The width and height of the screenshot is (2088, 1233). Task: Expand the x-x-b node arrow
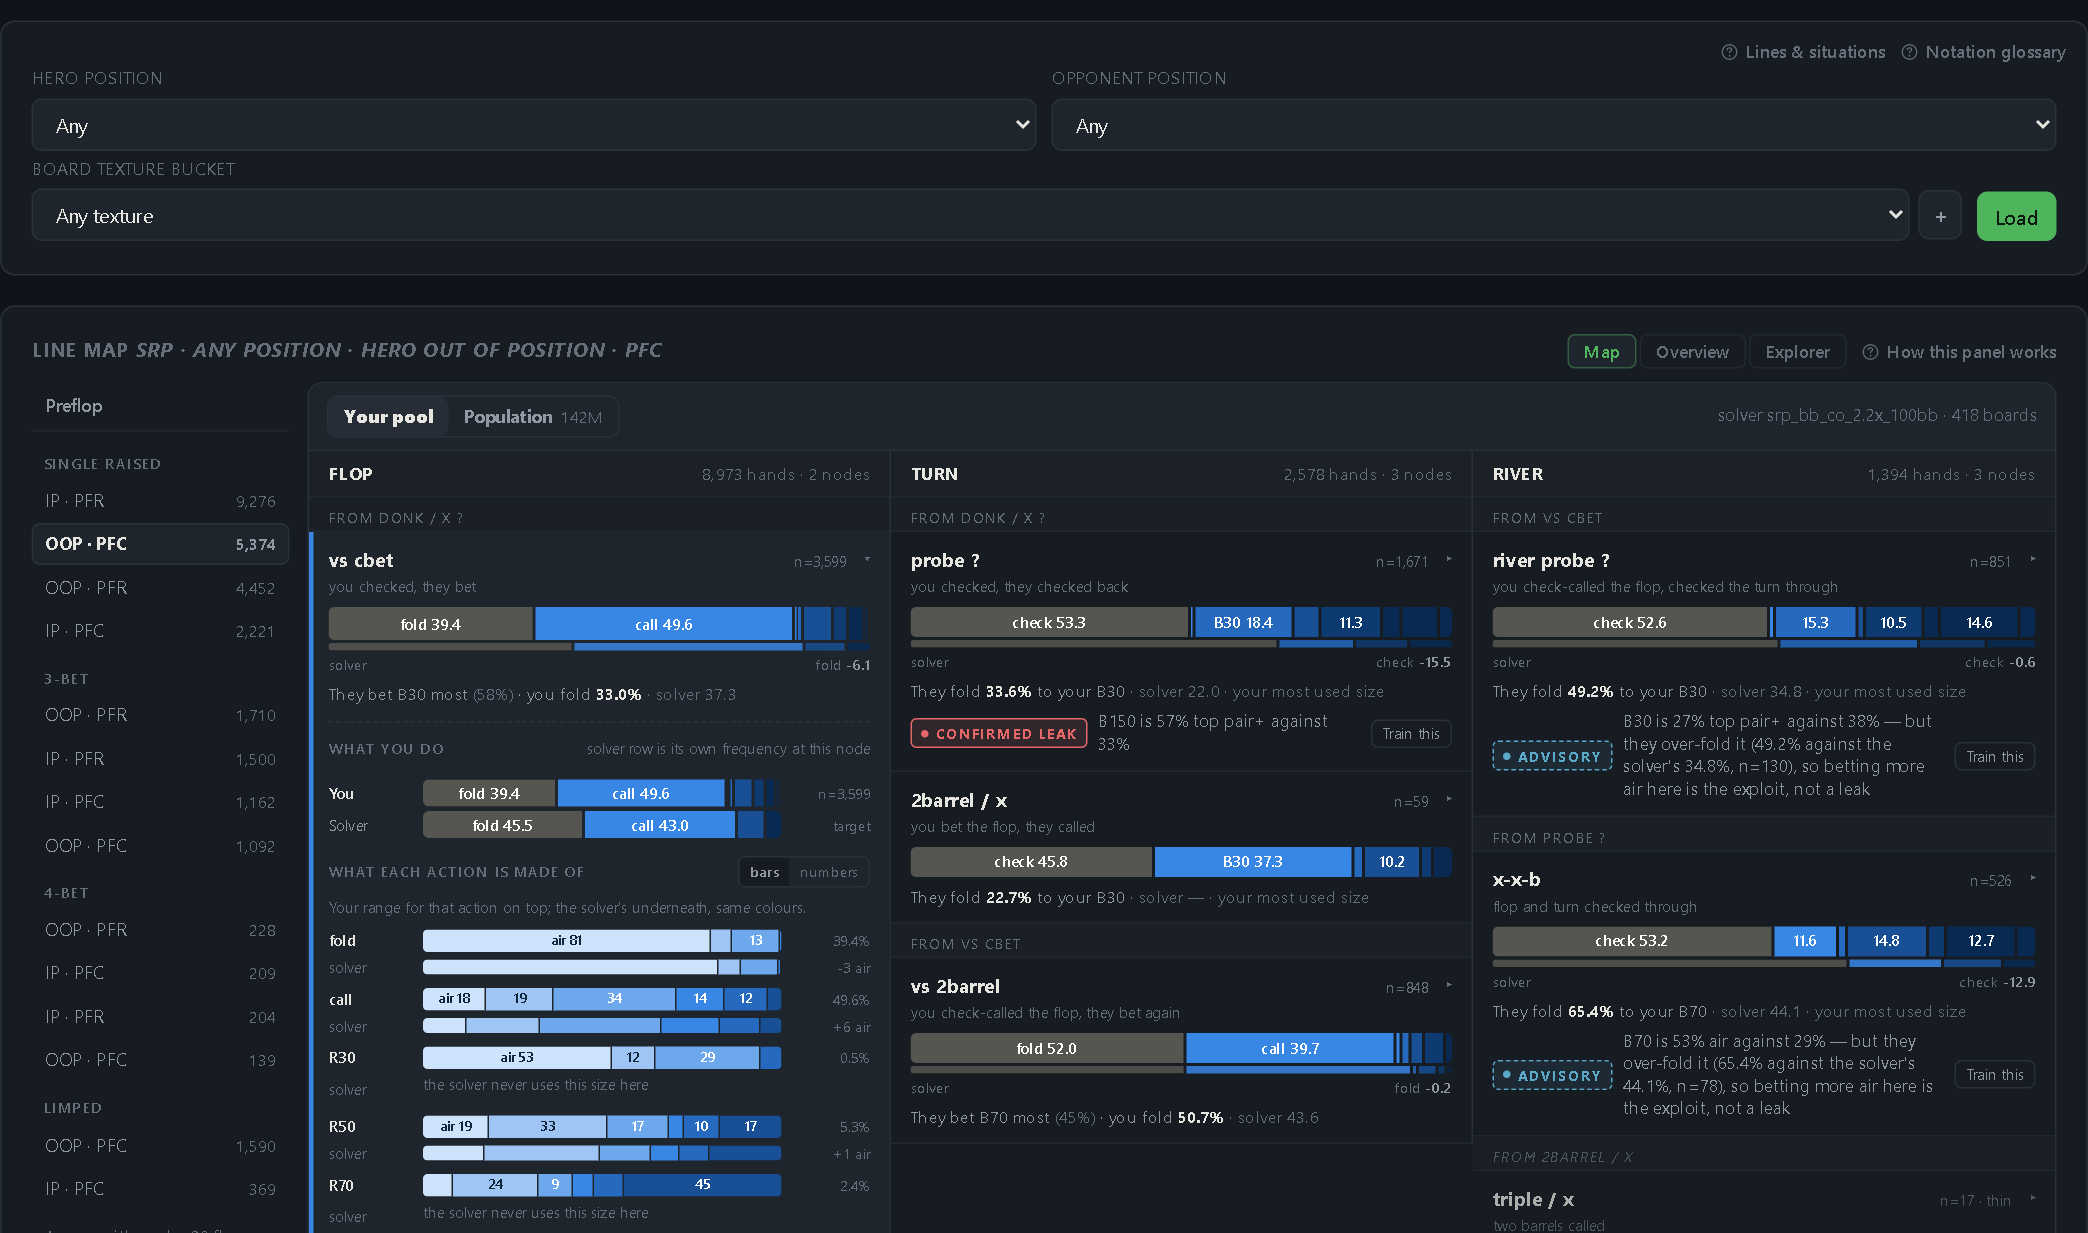[2033, 879]
